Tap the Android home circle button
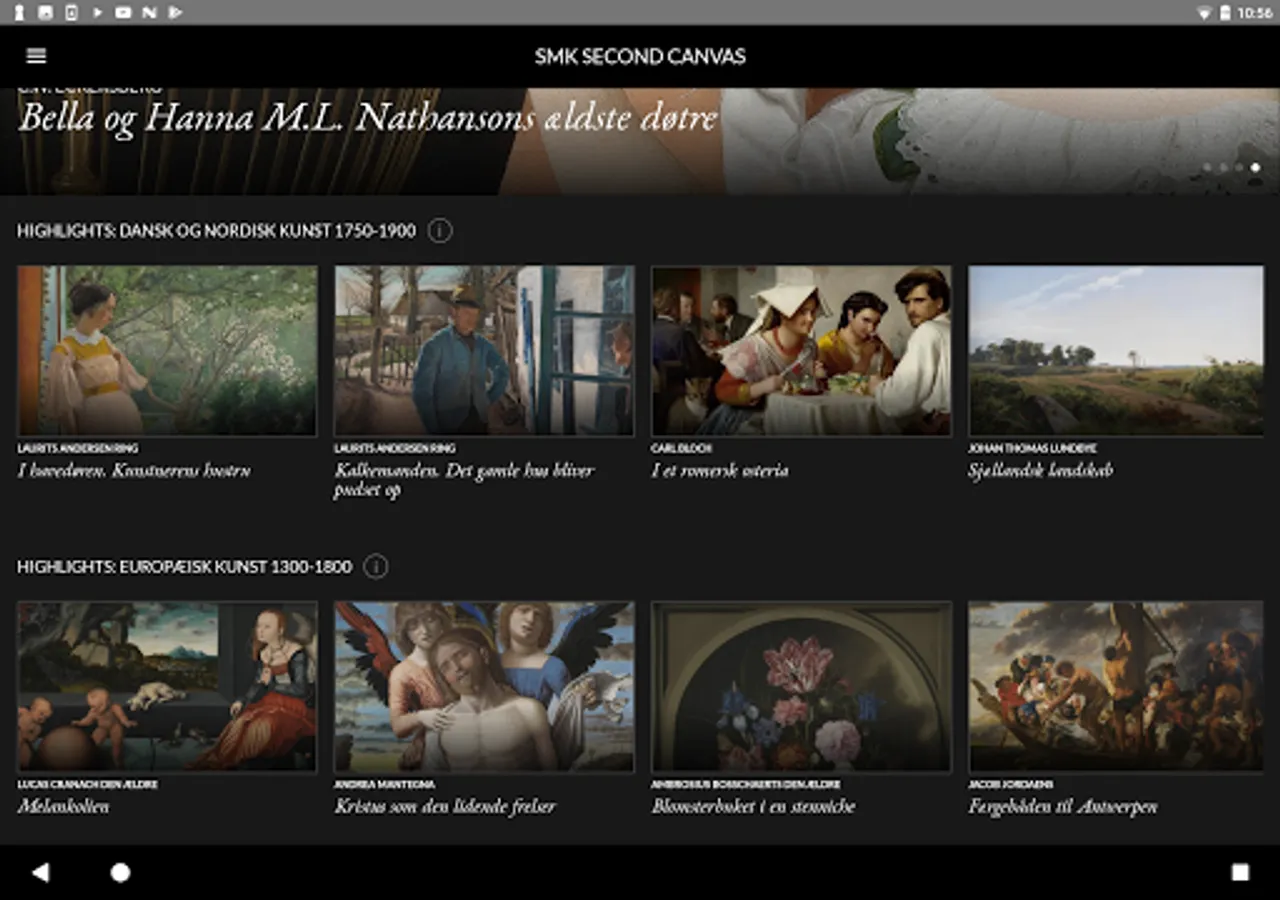1280x900 pixels. 120,873
